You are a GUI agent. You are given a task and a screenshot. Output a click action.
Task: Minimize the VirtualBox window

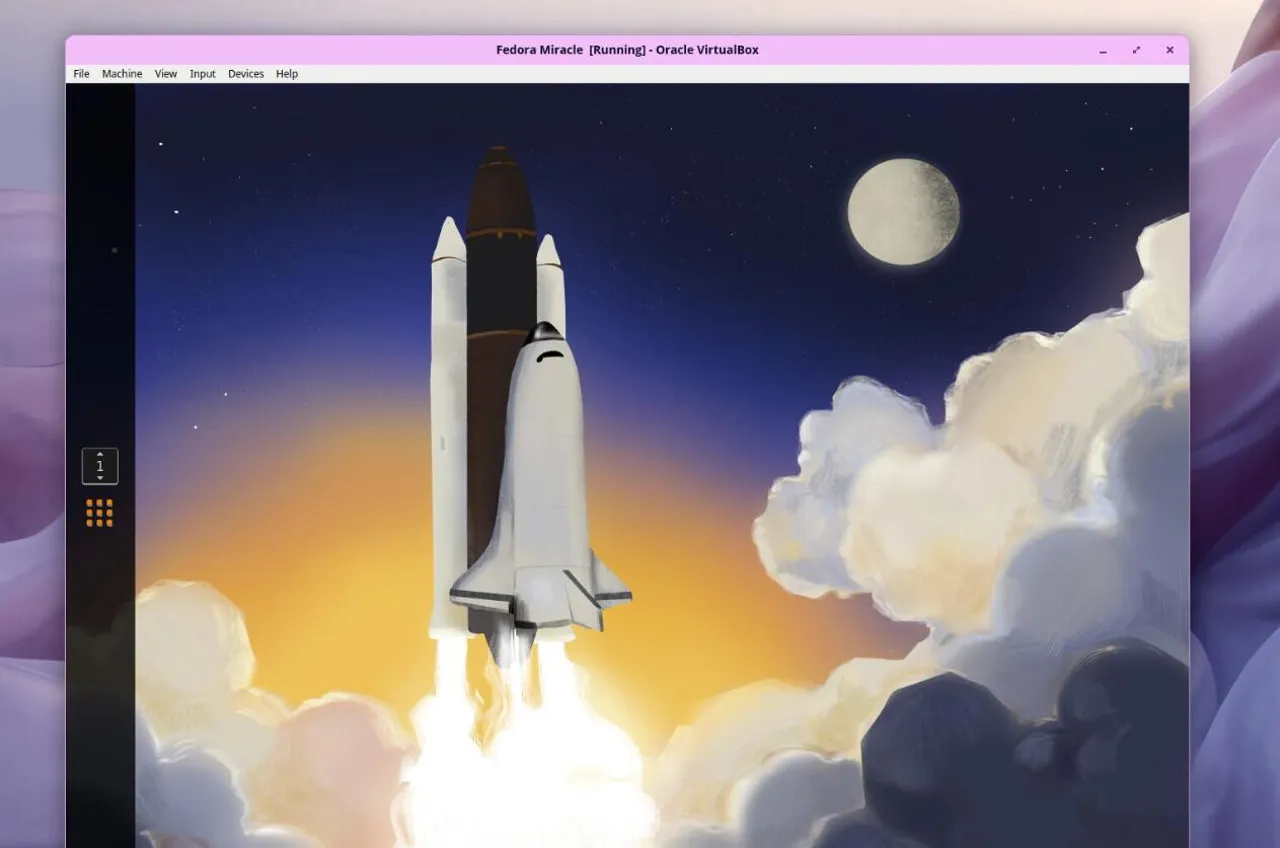coord(1103,50)
